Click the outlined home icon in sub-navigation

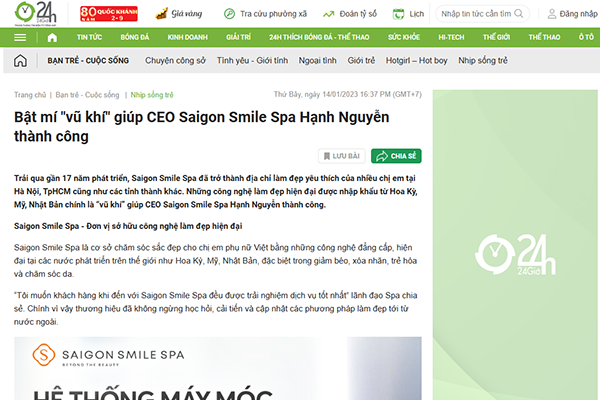20,60
